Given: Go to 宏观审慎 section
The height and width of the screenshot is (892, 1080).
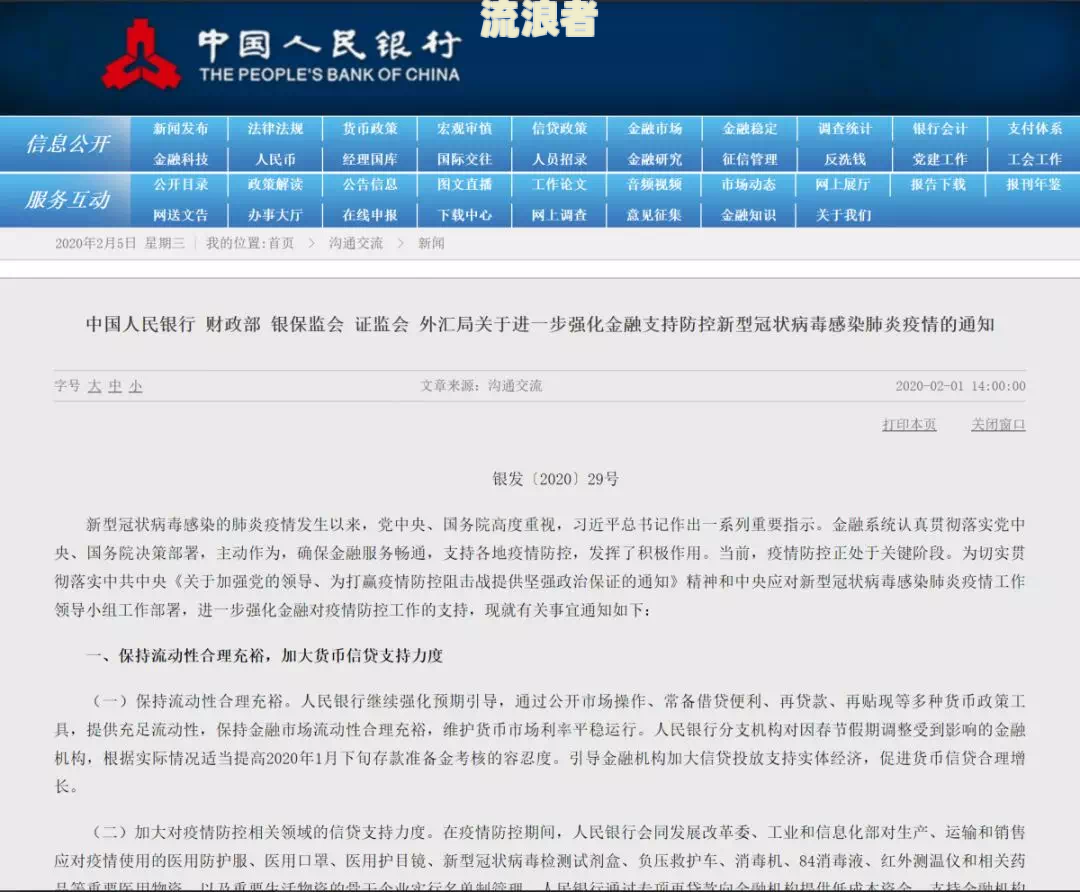Looking at the screenshot, I should point(465,129).
